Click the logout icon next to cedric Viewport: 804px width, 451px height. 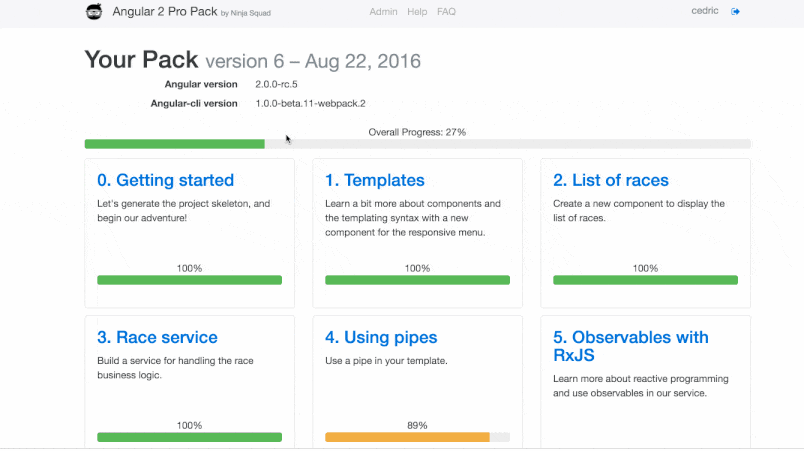click(735, 11)
